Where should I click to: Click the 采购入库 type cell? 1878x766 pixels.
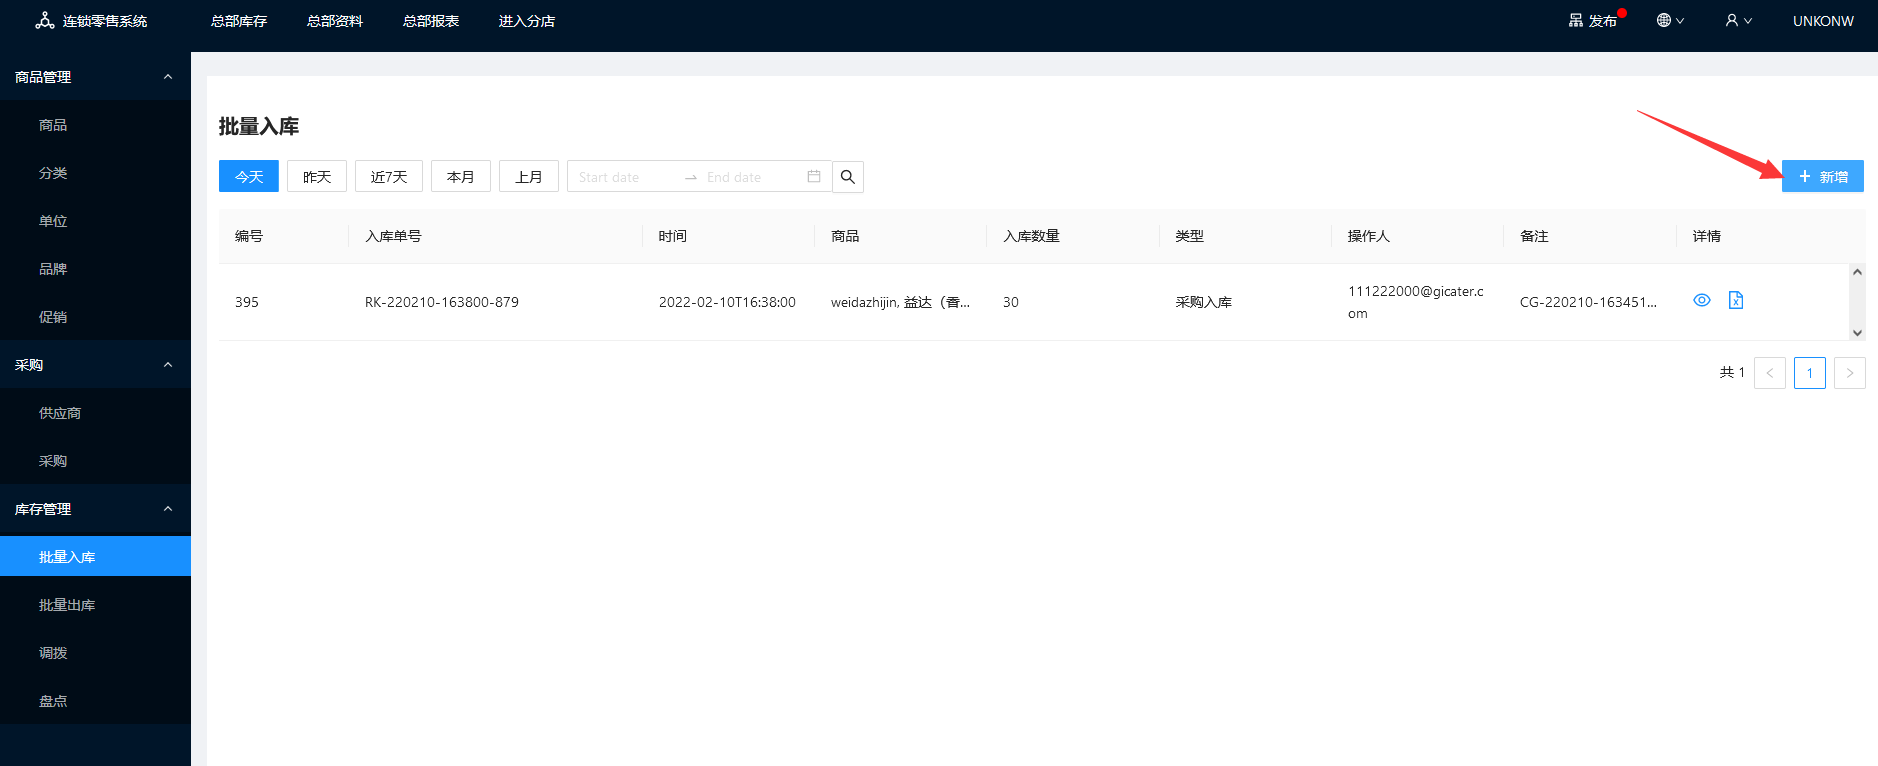(x=1204, y=302)
